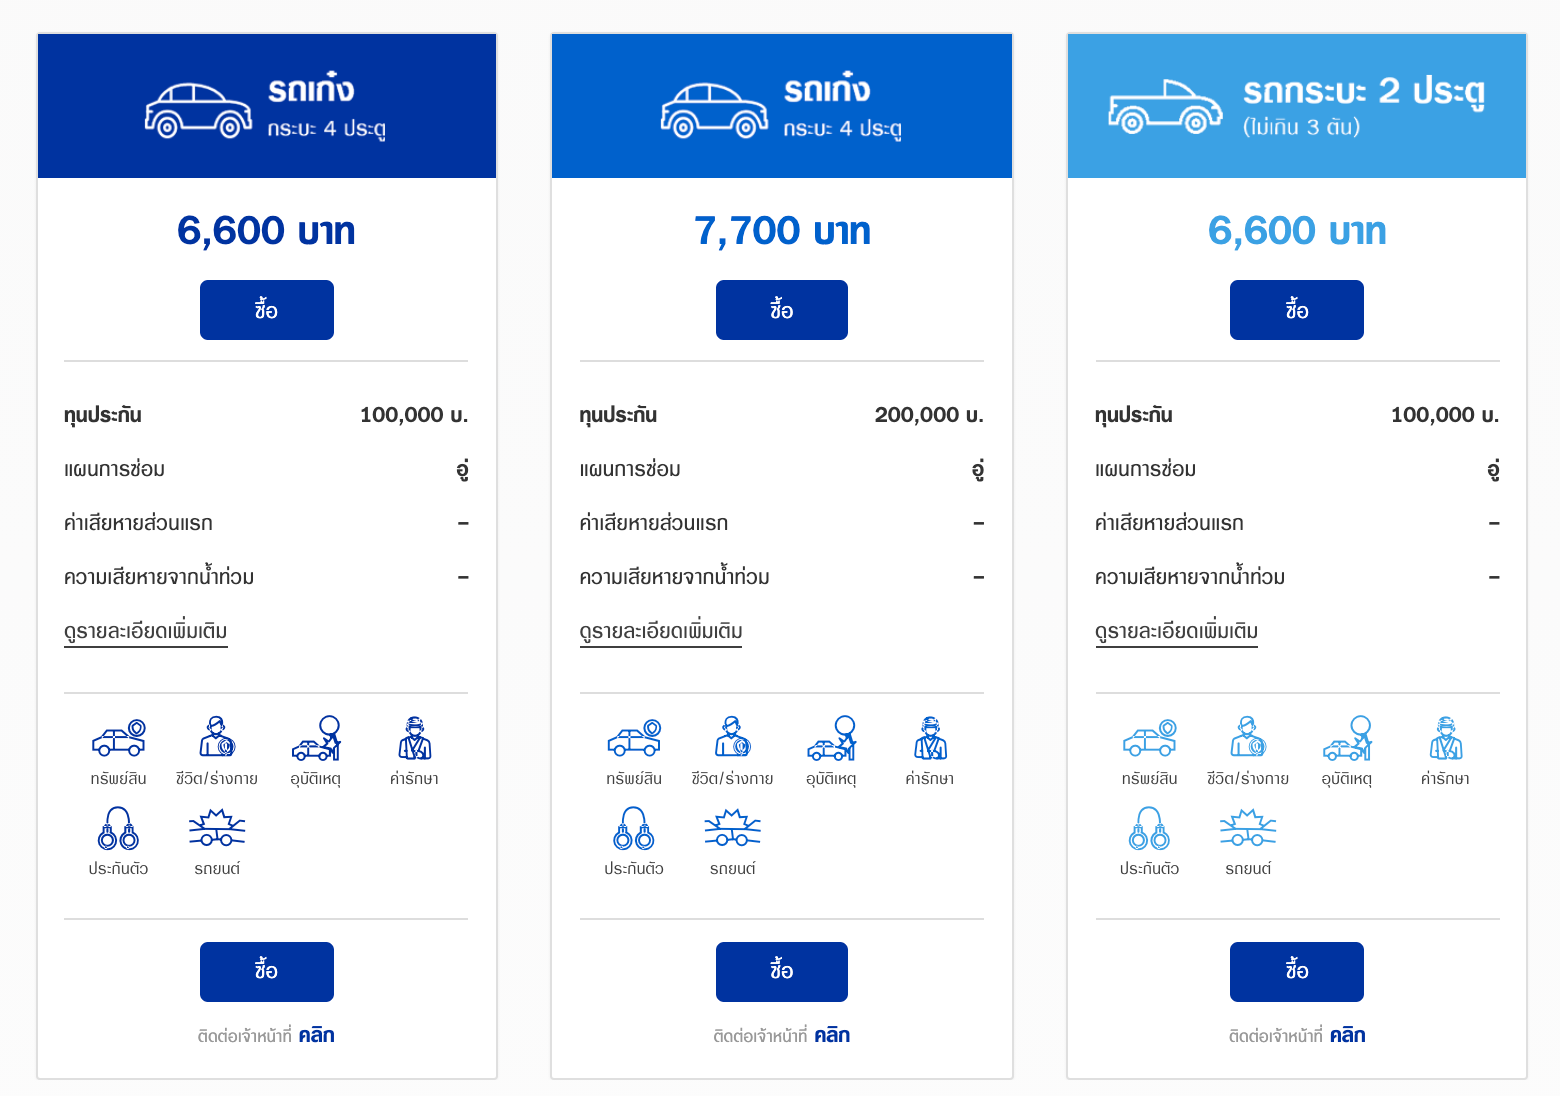This screenshot has height=1096, width=1560.
Task: Click the 200,000 บ. ทุนประกัน value
Action: (929, 415)
